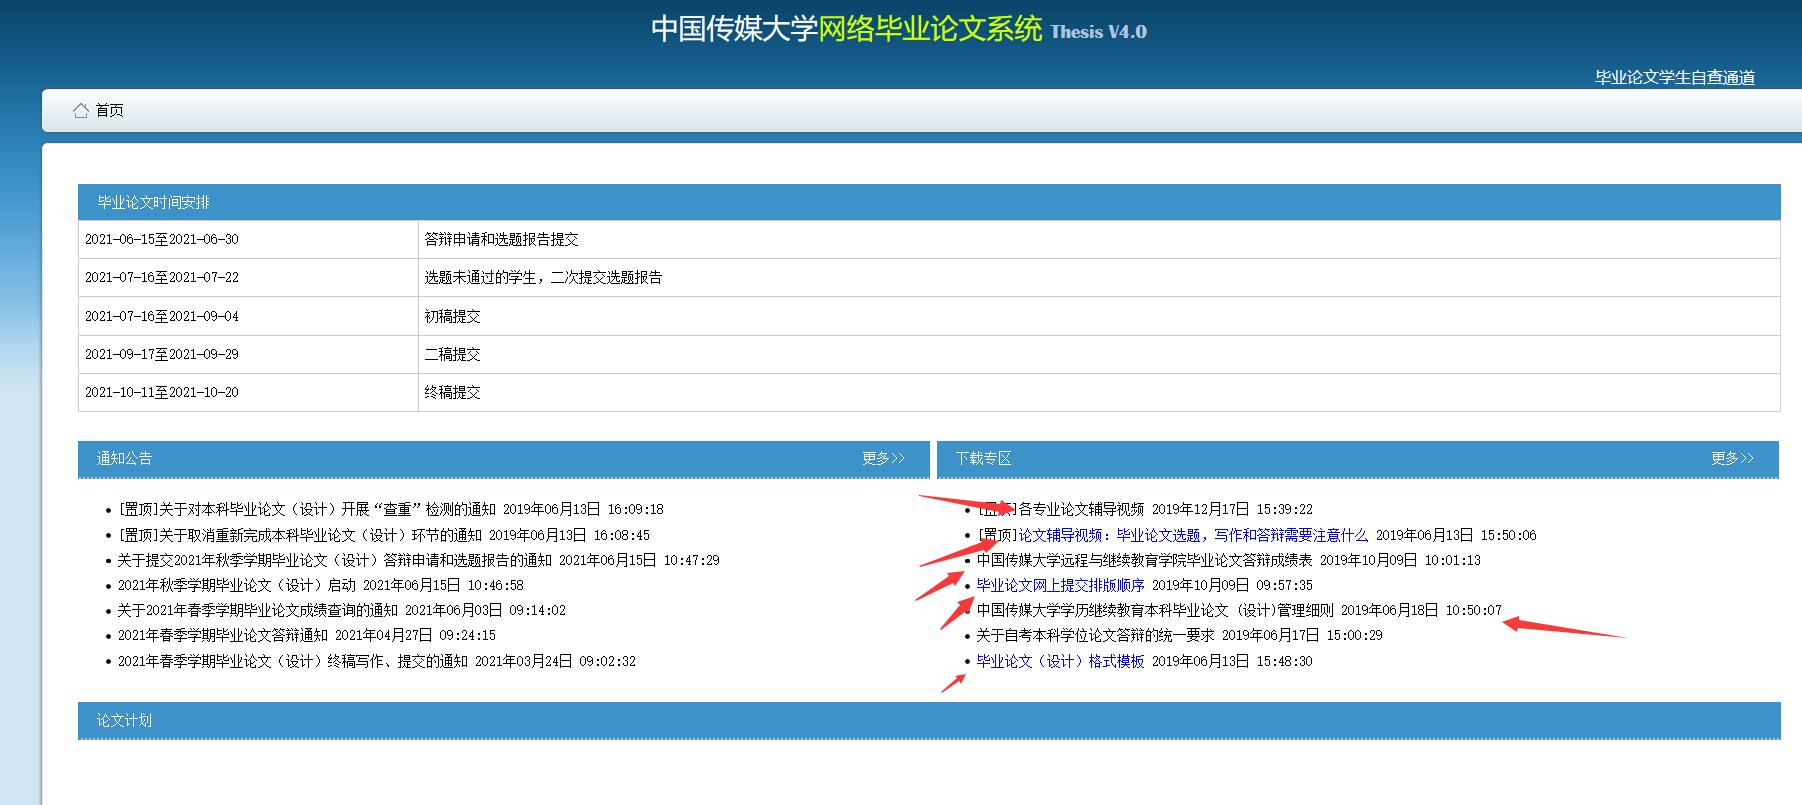This screenshot has height=805, width=1802.
Task: Open 毕业论文学生自查通道 link
Action: [1674, 78]
